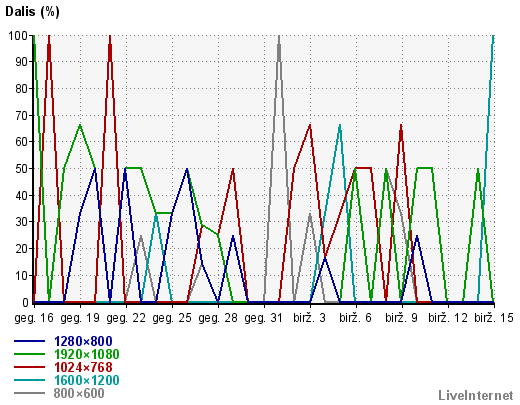Click the 100 value on the vertical axis
The height and width of the screenshot is (405, 520).
[18, 35]
